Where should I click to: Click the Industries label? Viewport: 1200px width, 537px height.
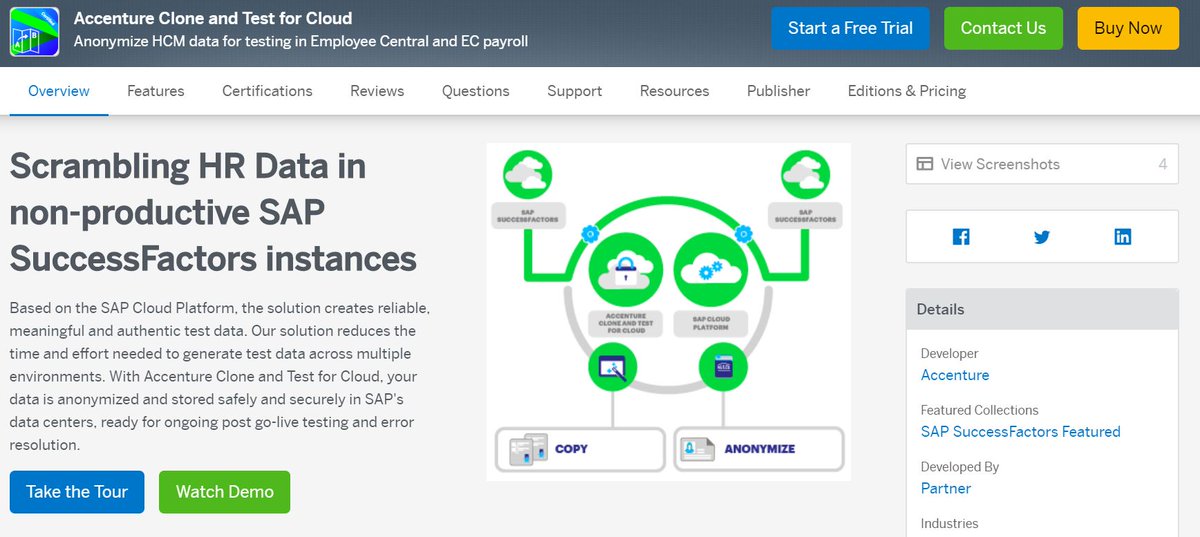[950, 523]
